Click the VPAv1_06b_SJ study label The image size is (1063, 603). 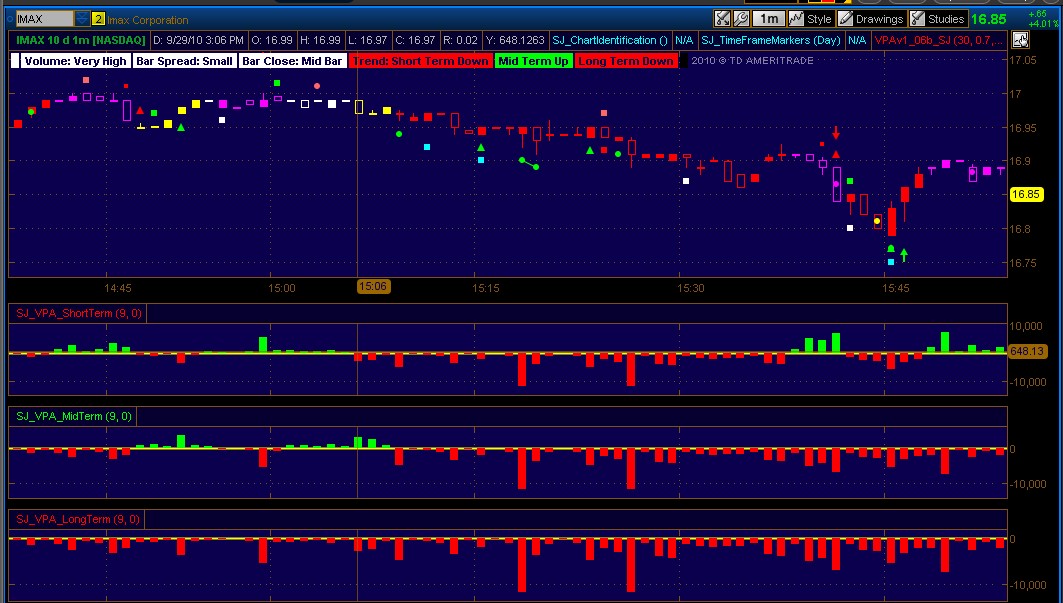point(938,40)
